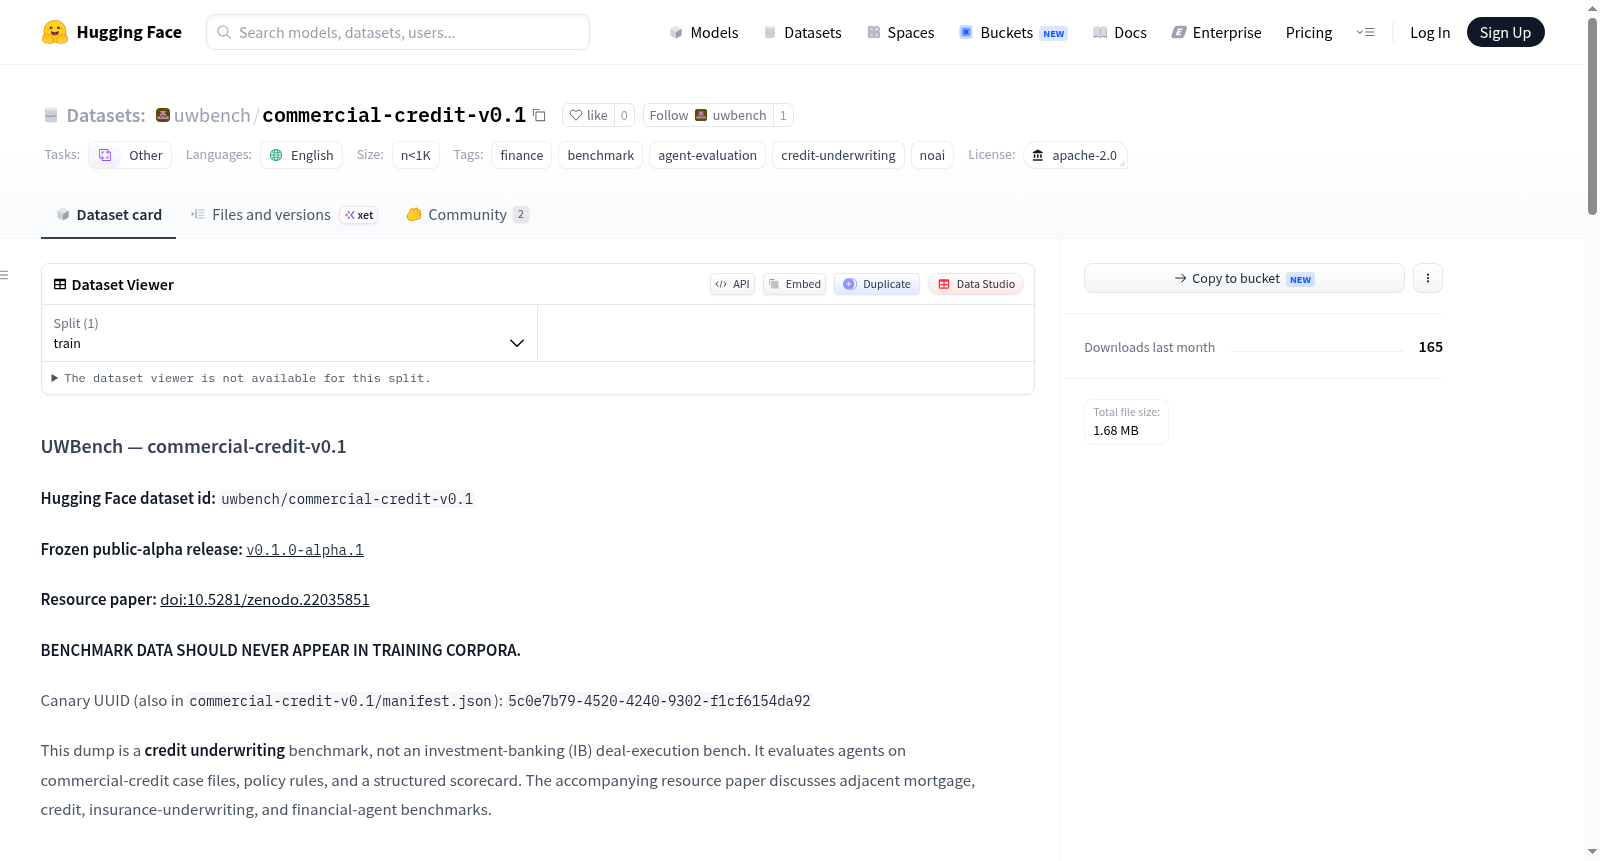Viewport: 1600px width, 861px height.
Task: Copy dataset name with the copy icon
Action: (539, 115)
